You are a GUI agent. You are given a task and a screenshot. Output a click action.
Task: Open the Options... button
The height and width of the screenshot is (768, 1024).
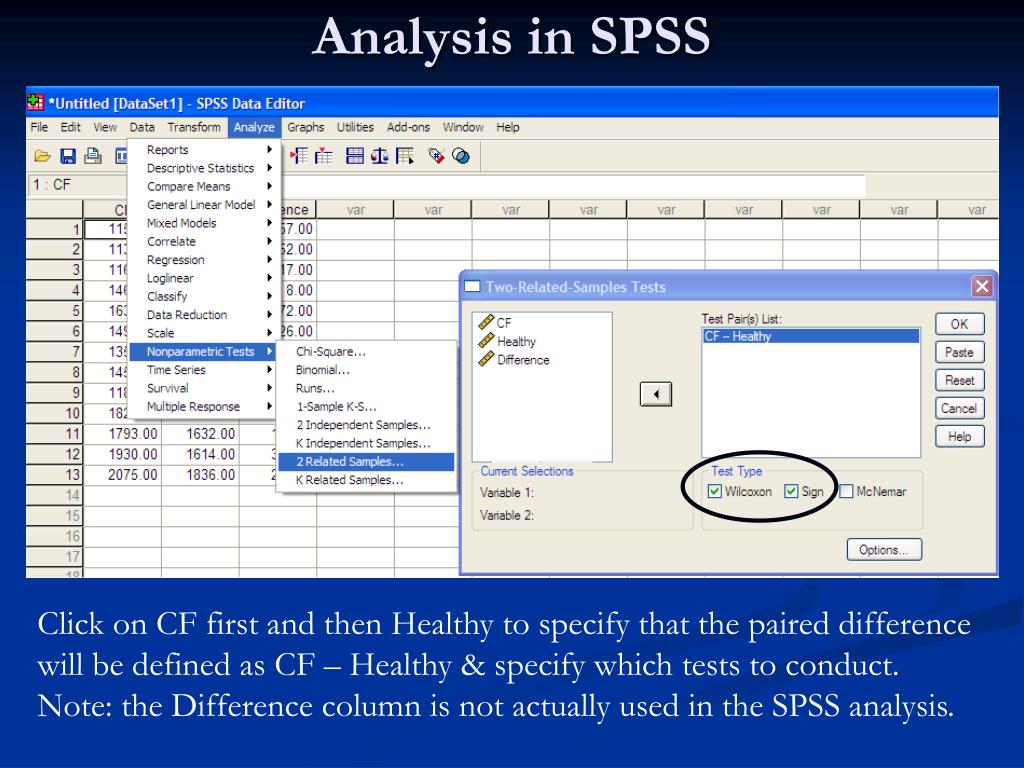(x=884, y=550)
